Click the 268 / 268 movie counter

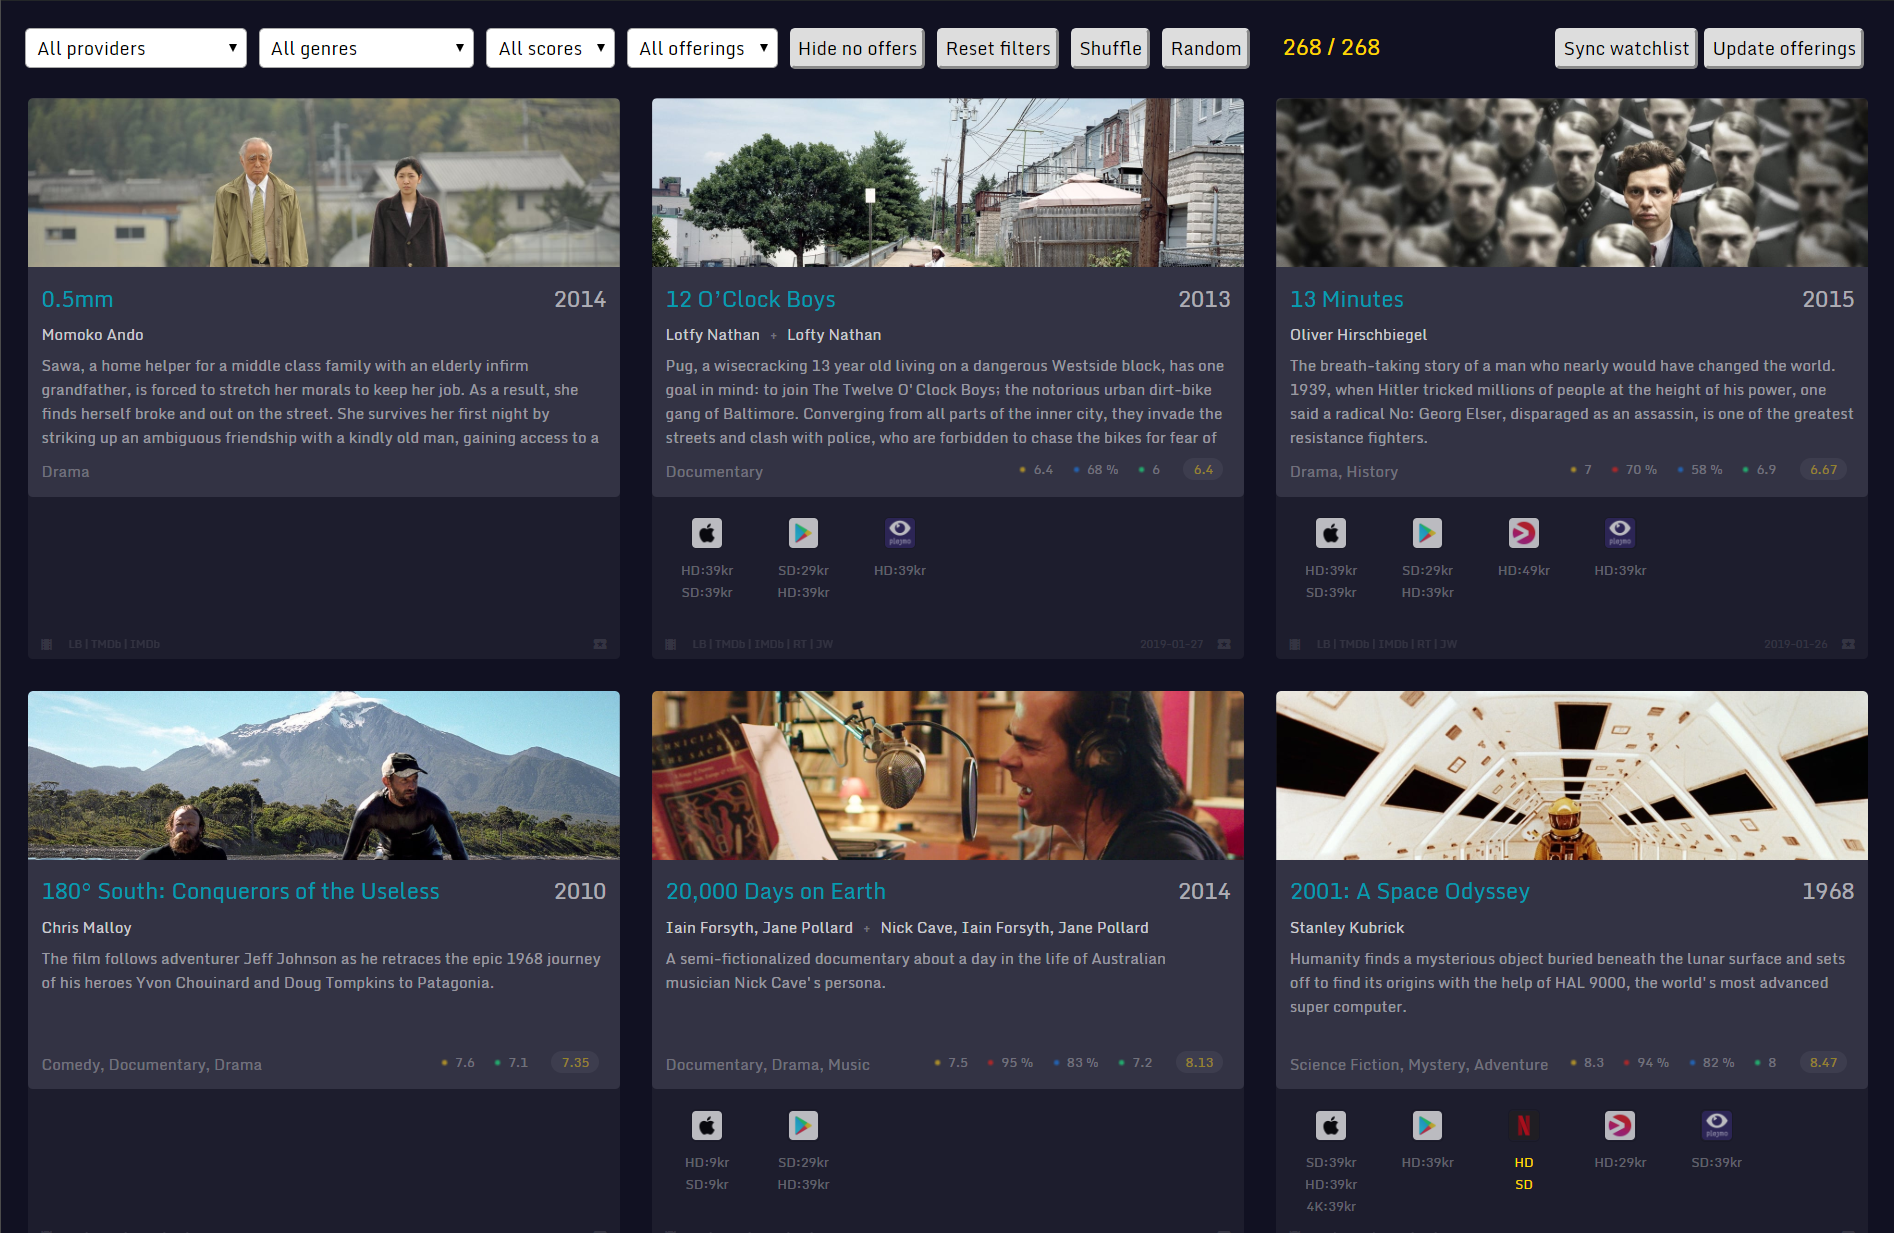(x=1331, y=47)
